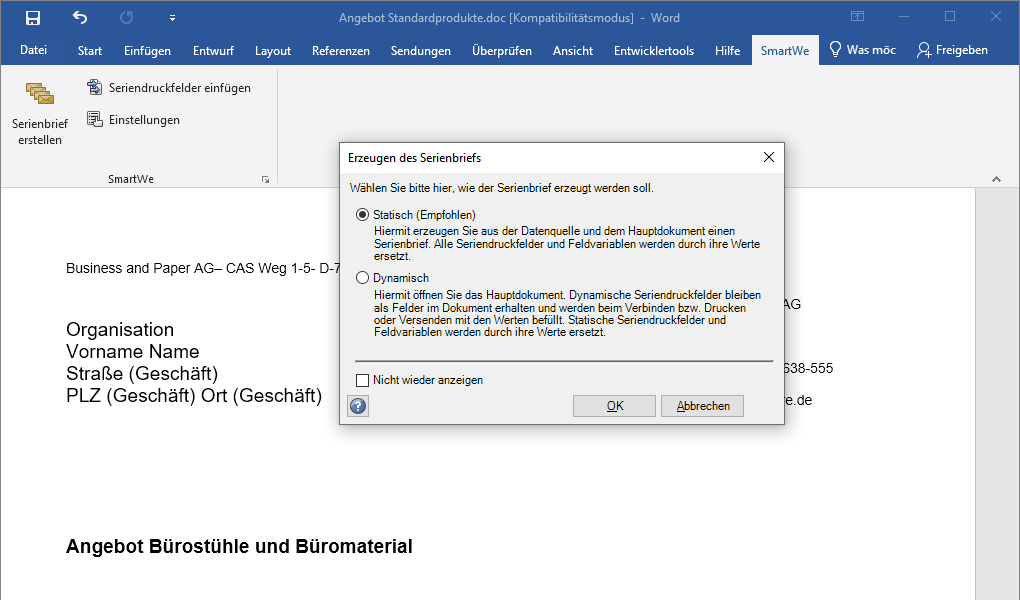Viewport: 1020px width, 600px height.
Task: Click Seriendruckfelder einfügen icon in ribbon
Action: (95, 88)
